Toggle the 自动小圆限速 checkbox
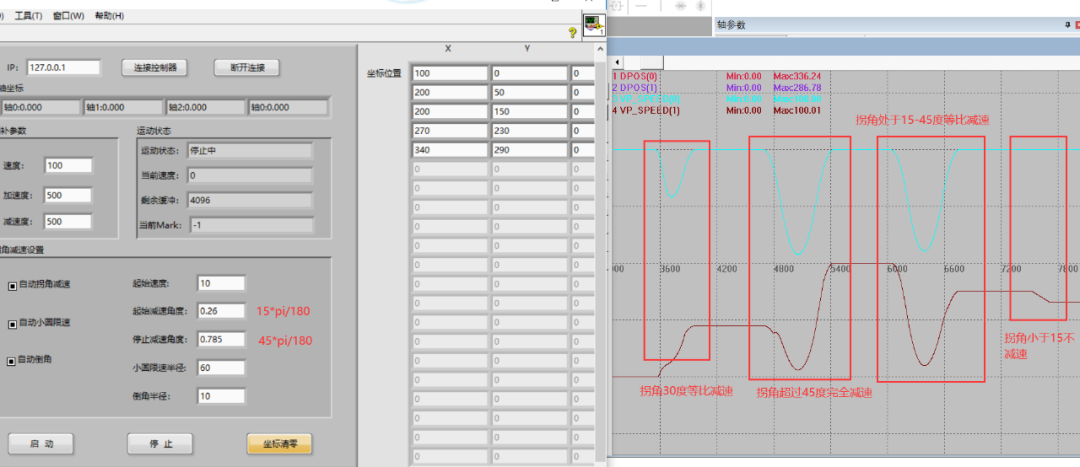The width and height of the screenshot is (1080, 467). [x=12, y=324]
